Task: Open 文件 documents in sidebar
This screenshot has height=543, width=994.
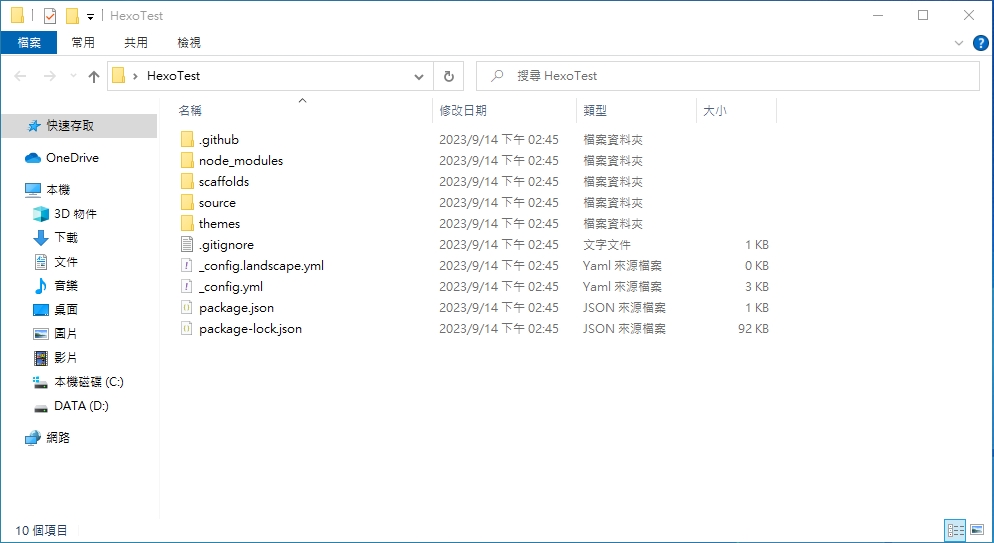Action: click(x=55, y=262)
